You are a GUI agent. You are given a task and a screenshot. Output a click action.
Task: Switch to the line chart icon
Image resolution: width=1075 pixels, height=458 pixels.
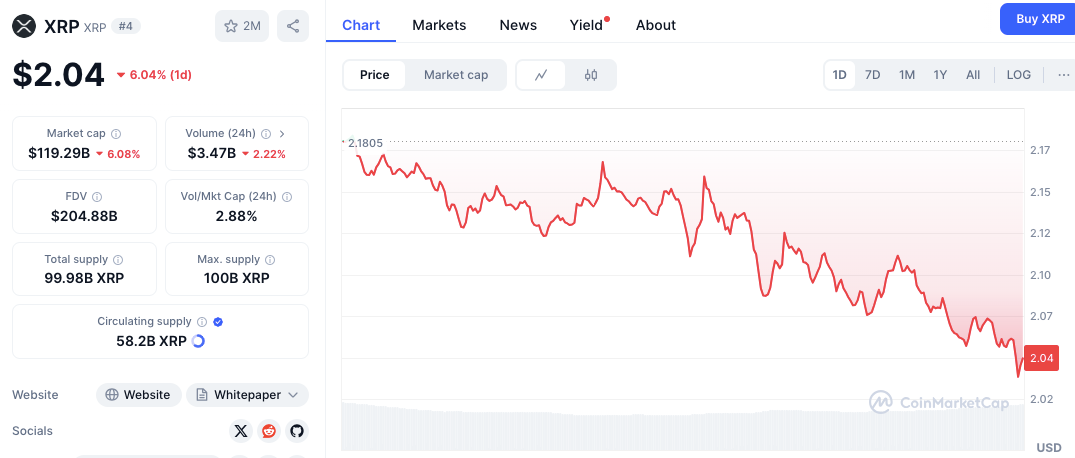pos(541,75)
